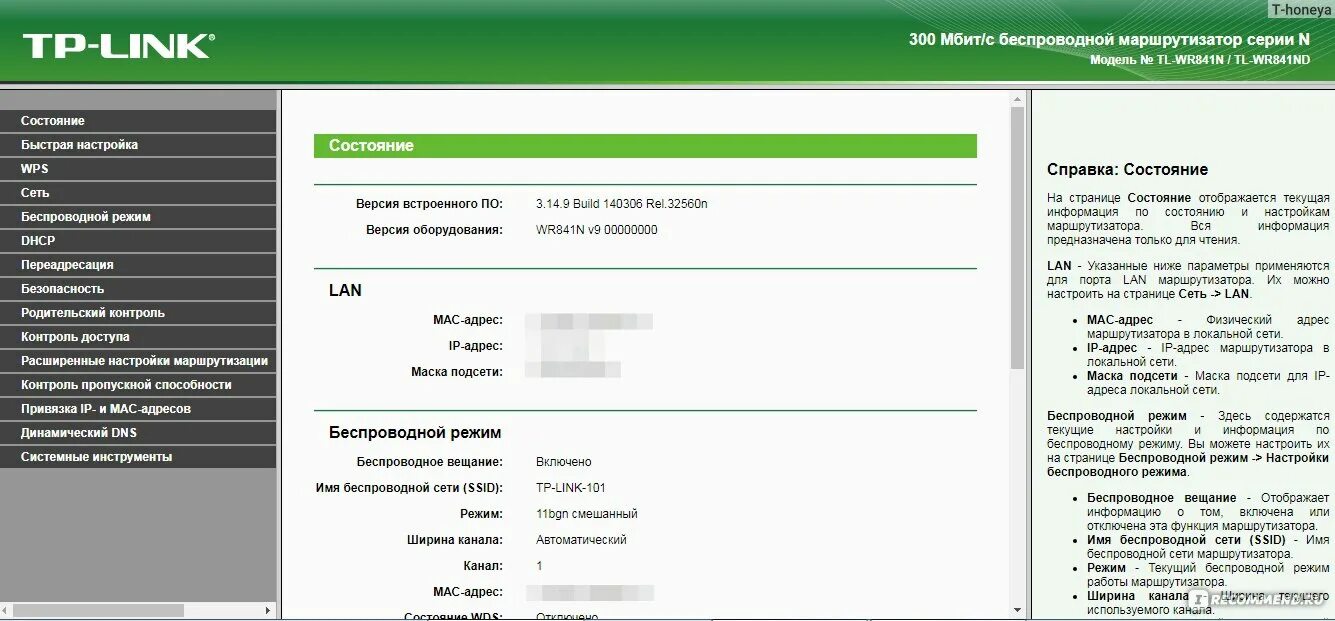Click the Беспроводной режим section heading
This screenshot has width=1335, height=621.
pos(415,433)
